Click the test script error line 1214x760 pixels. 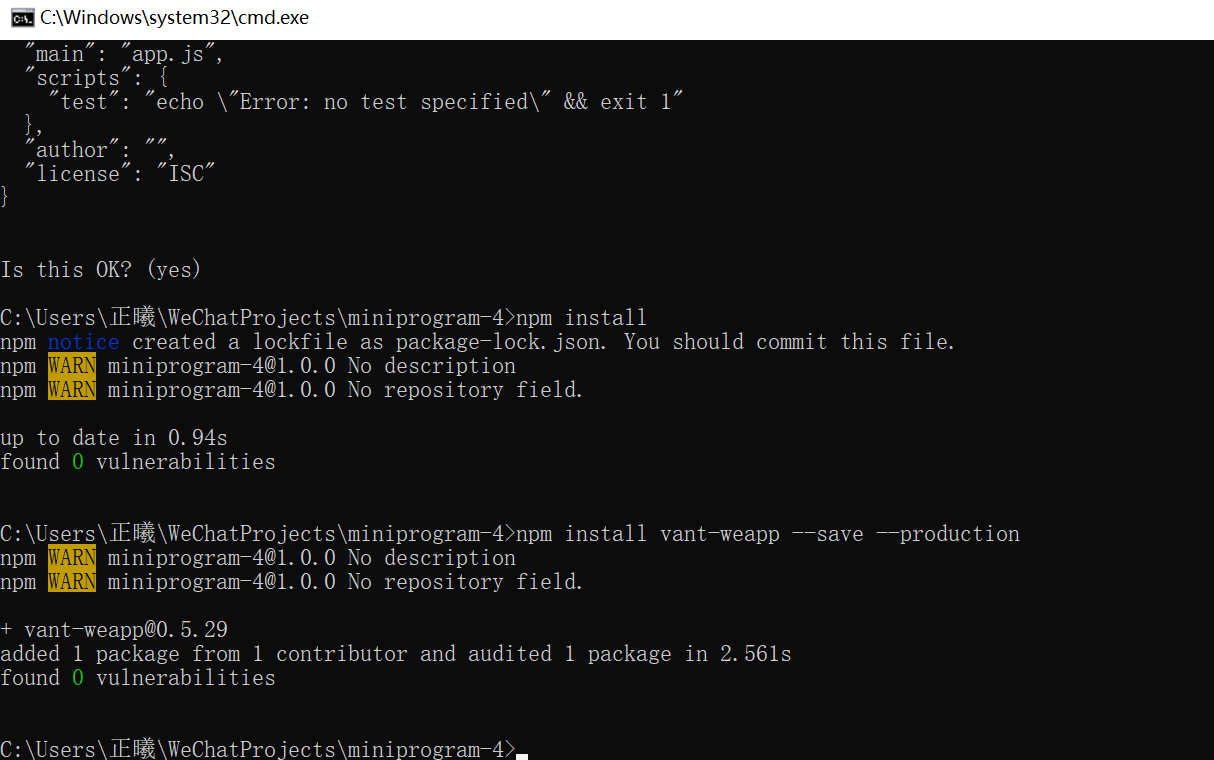[x=370, y=101]
